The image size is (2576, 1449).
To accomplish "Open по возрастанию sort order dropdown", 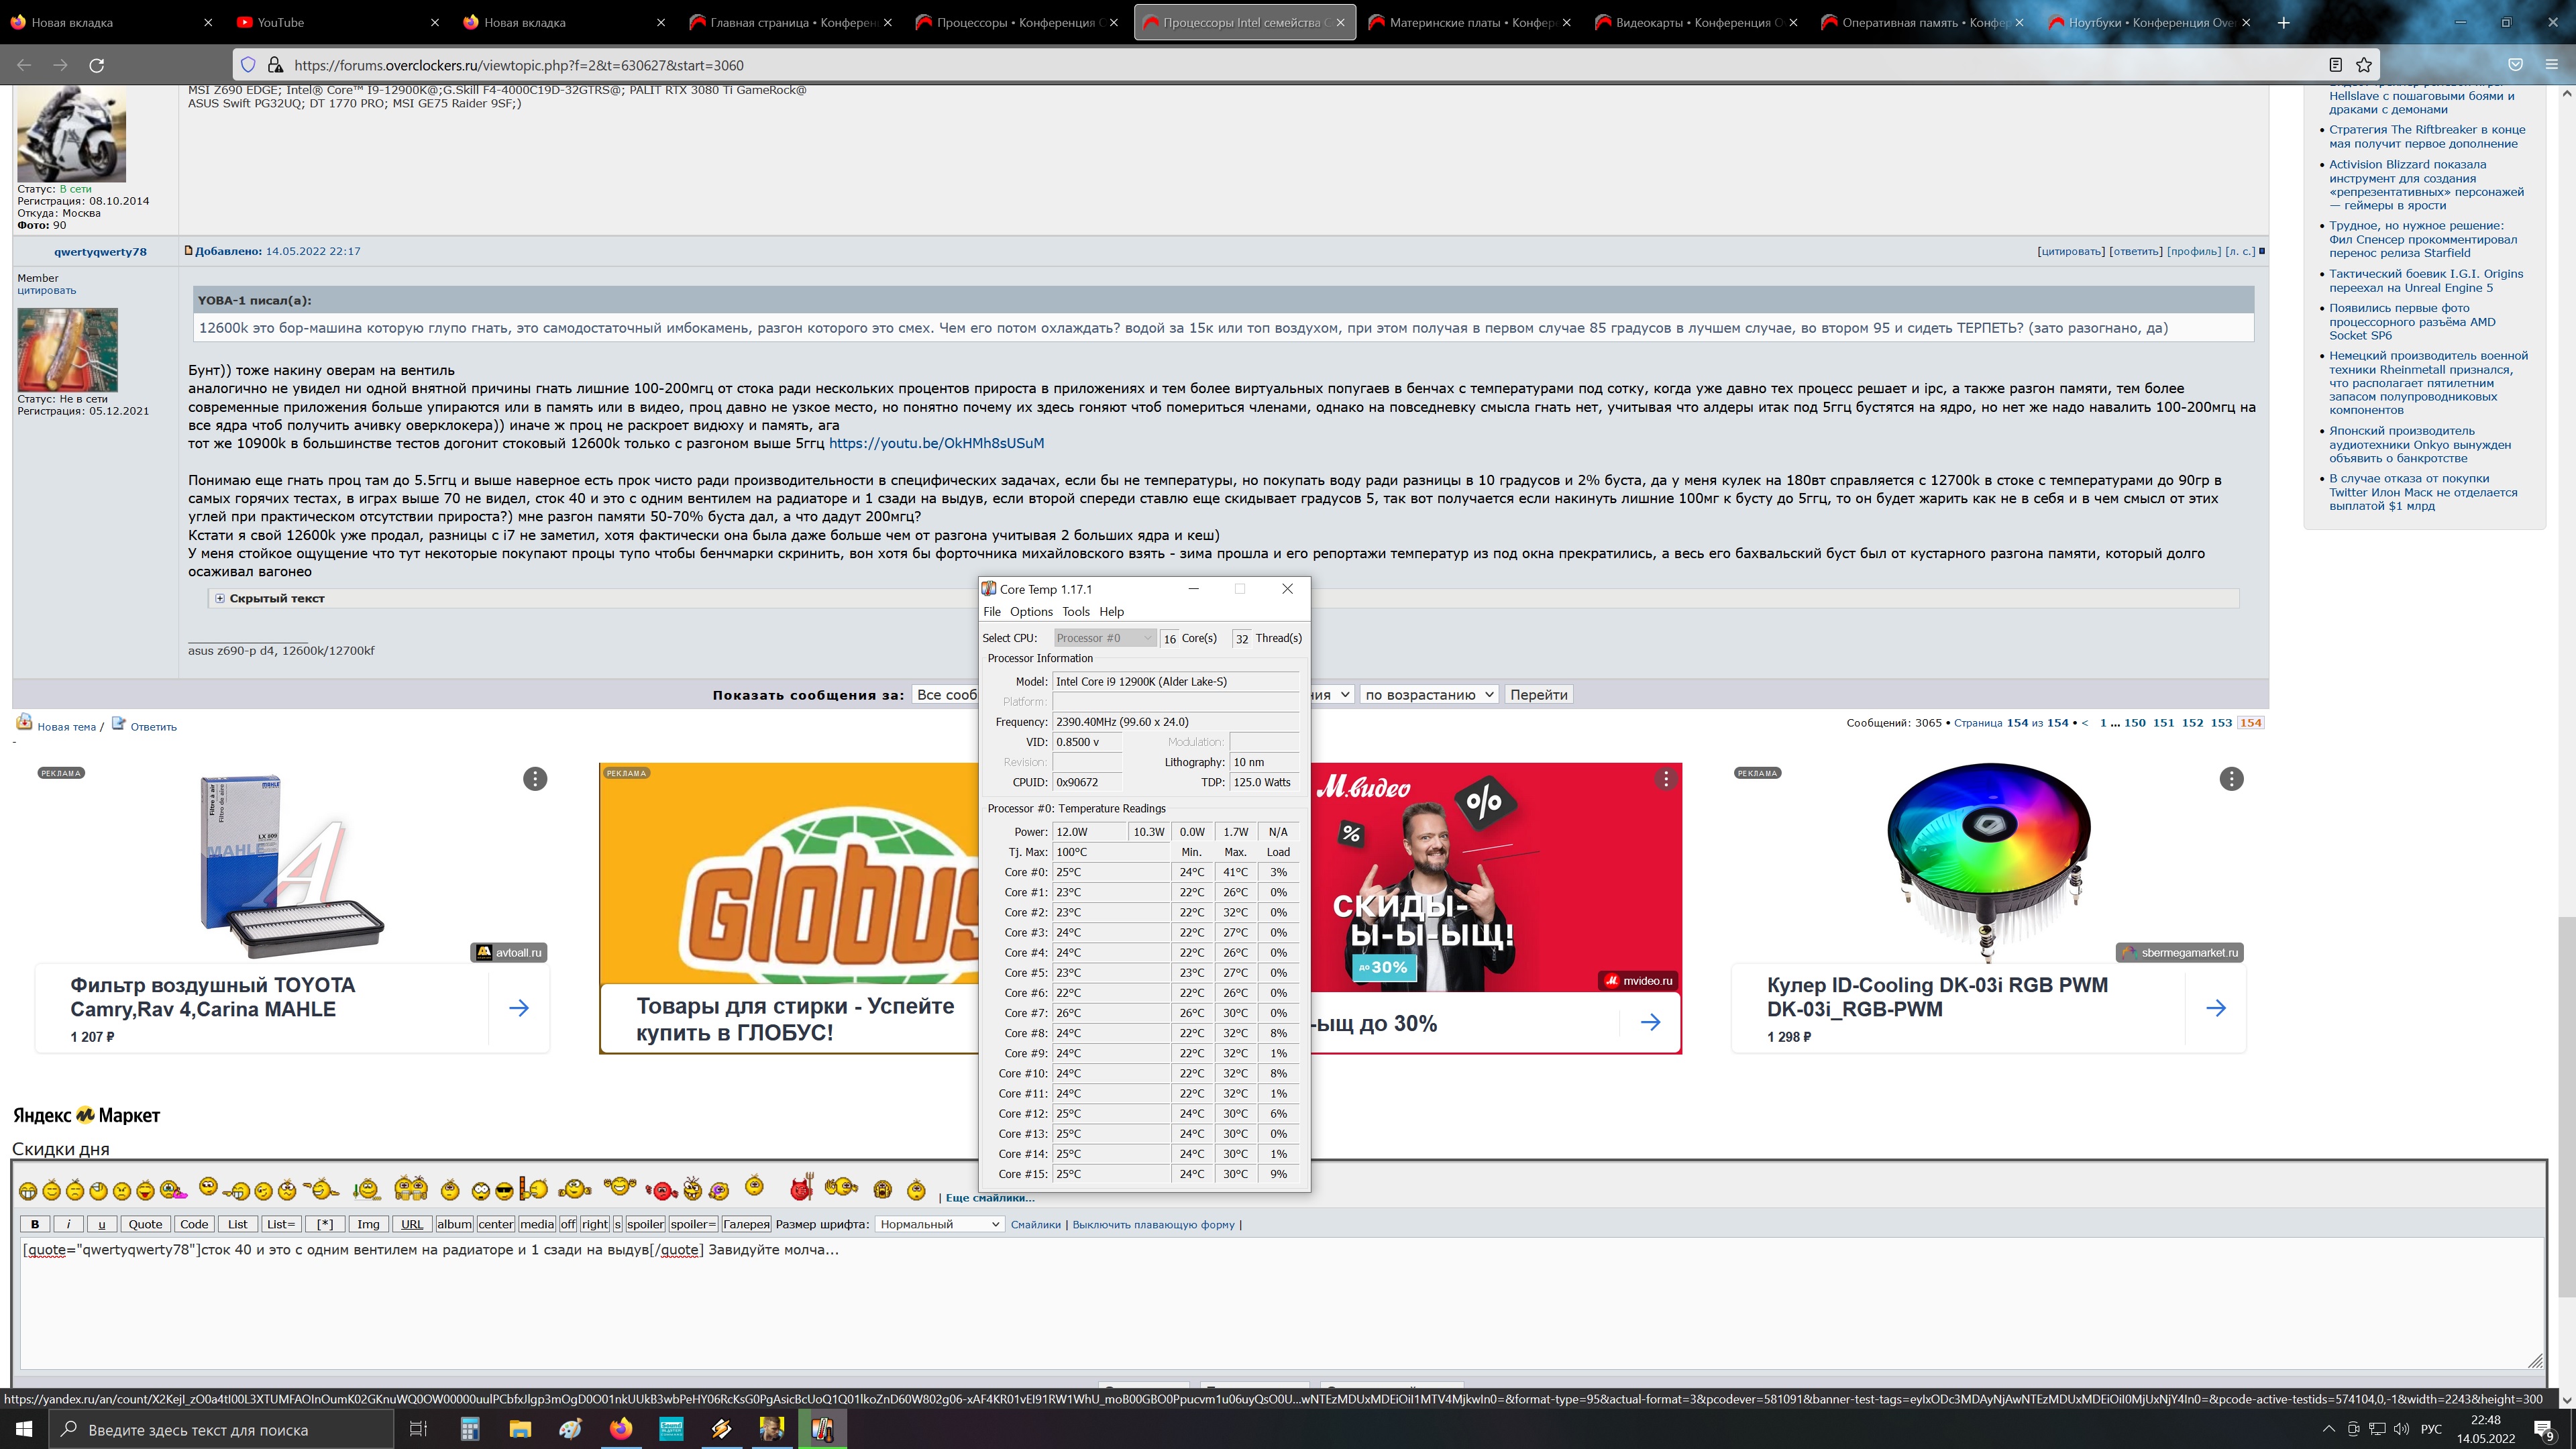I will [x=1428, y=695].
